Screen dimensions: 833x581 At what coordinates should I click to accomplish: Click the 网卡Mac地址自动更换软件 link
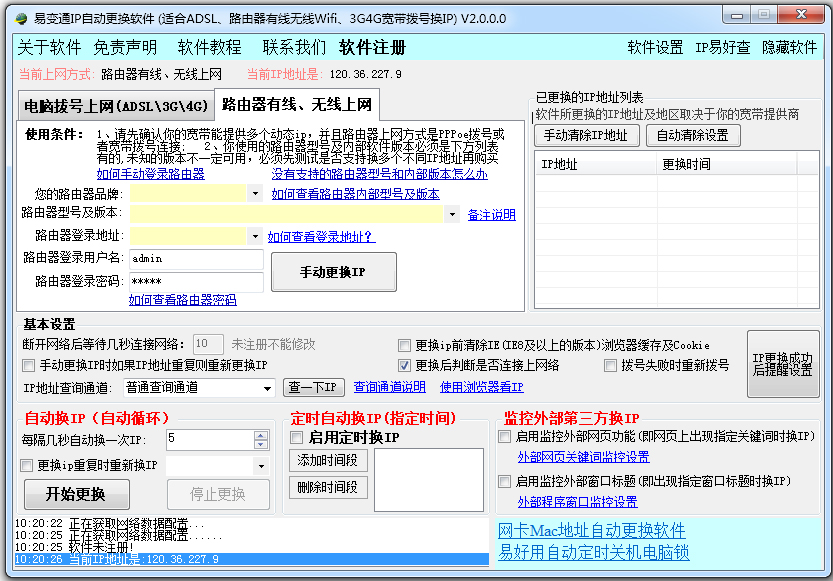591,530
